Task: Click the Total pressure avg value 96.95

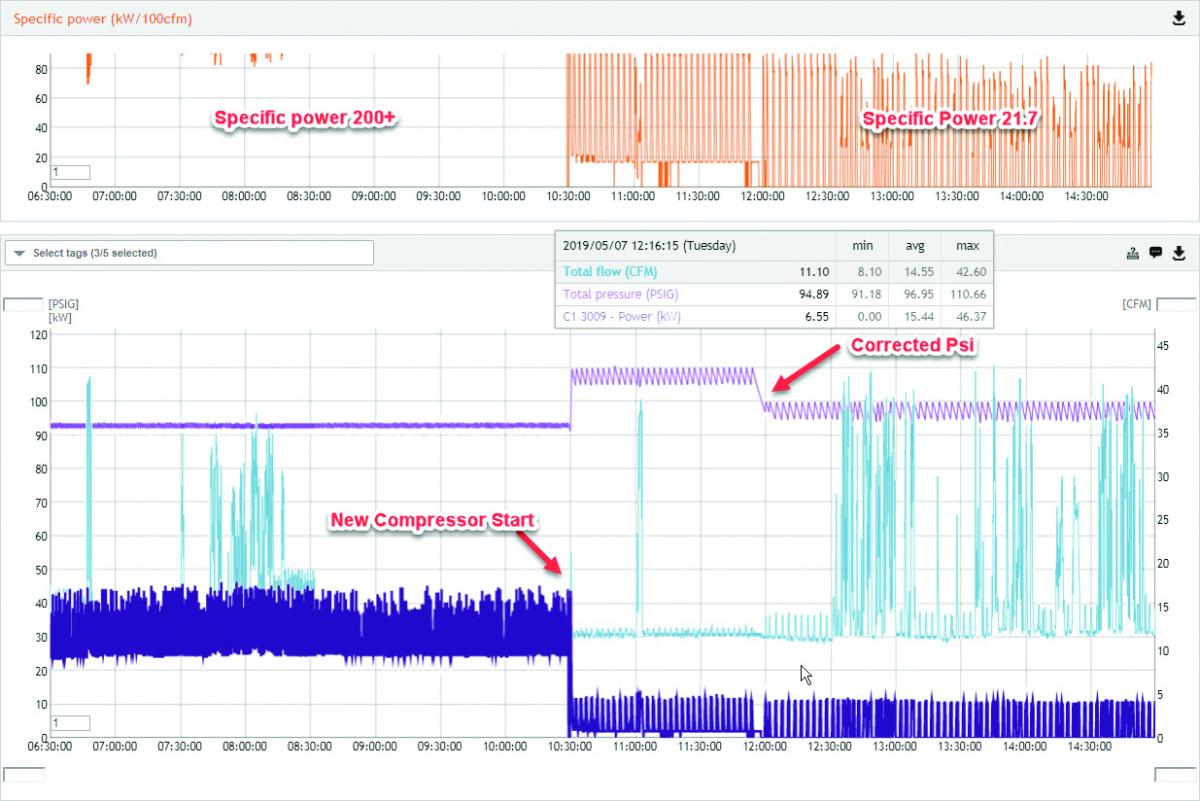Action: [917, 294]
